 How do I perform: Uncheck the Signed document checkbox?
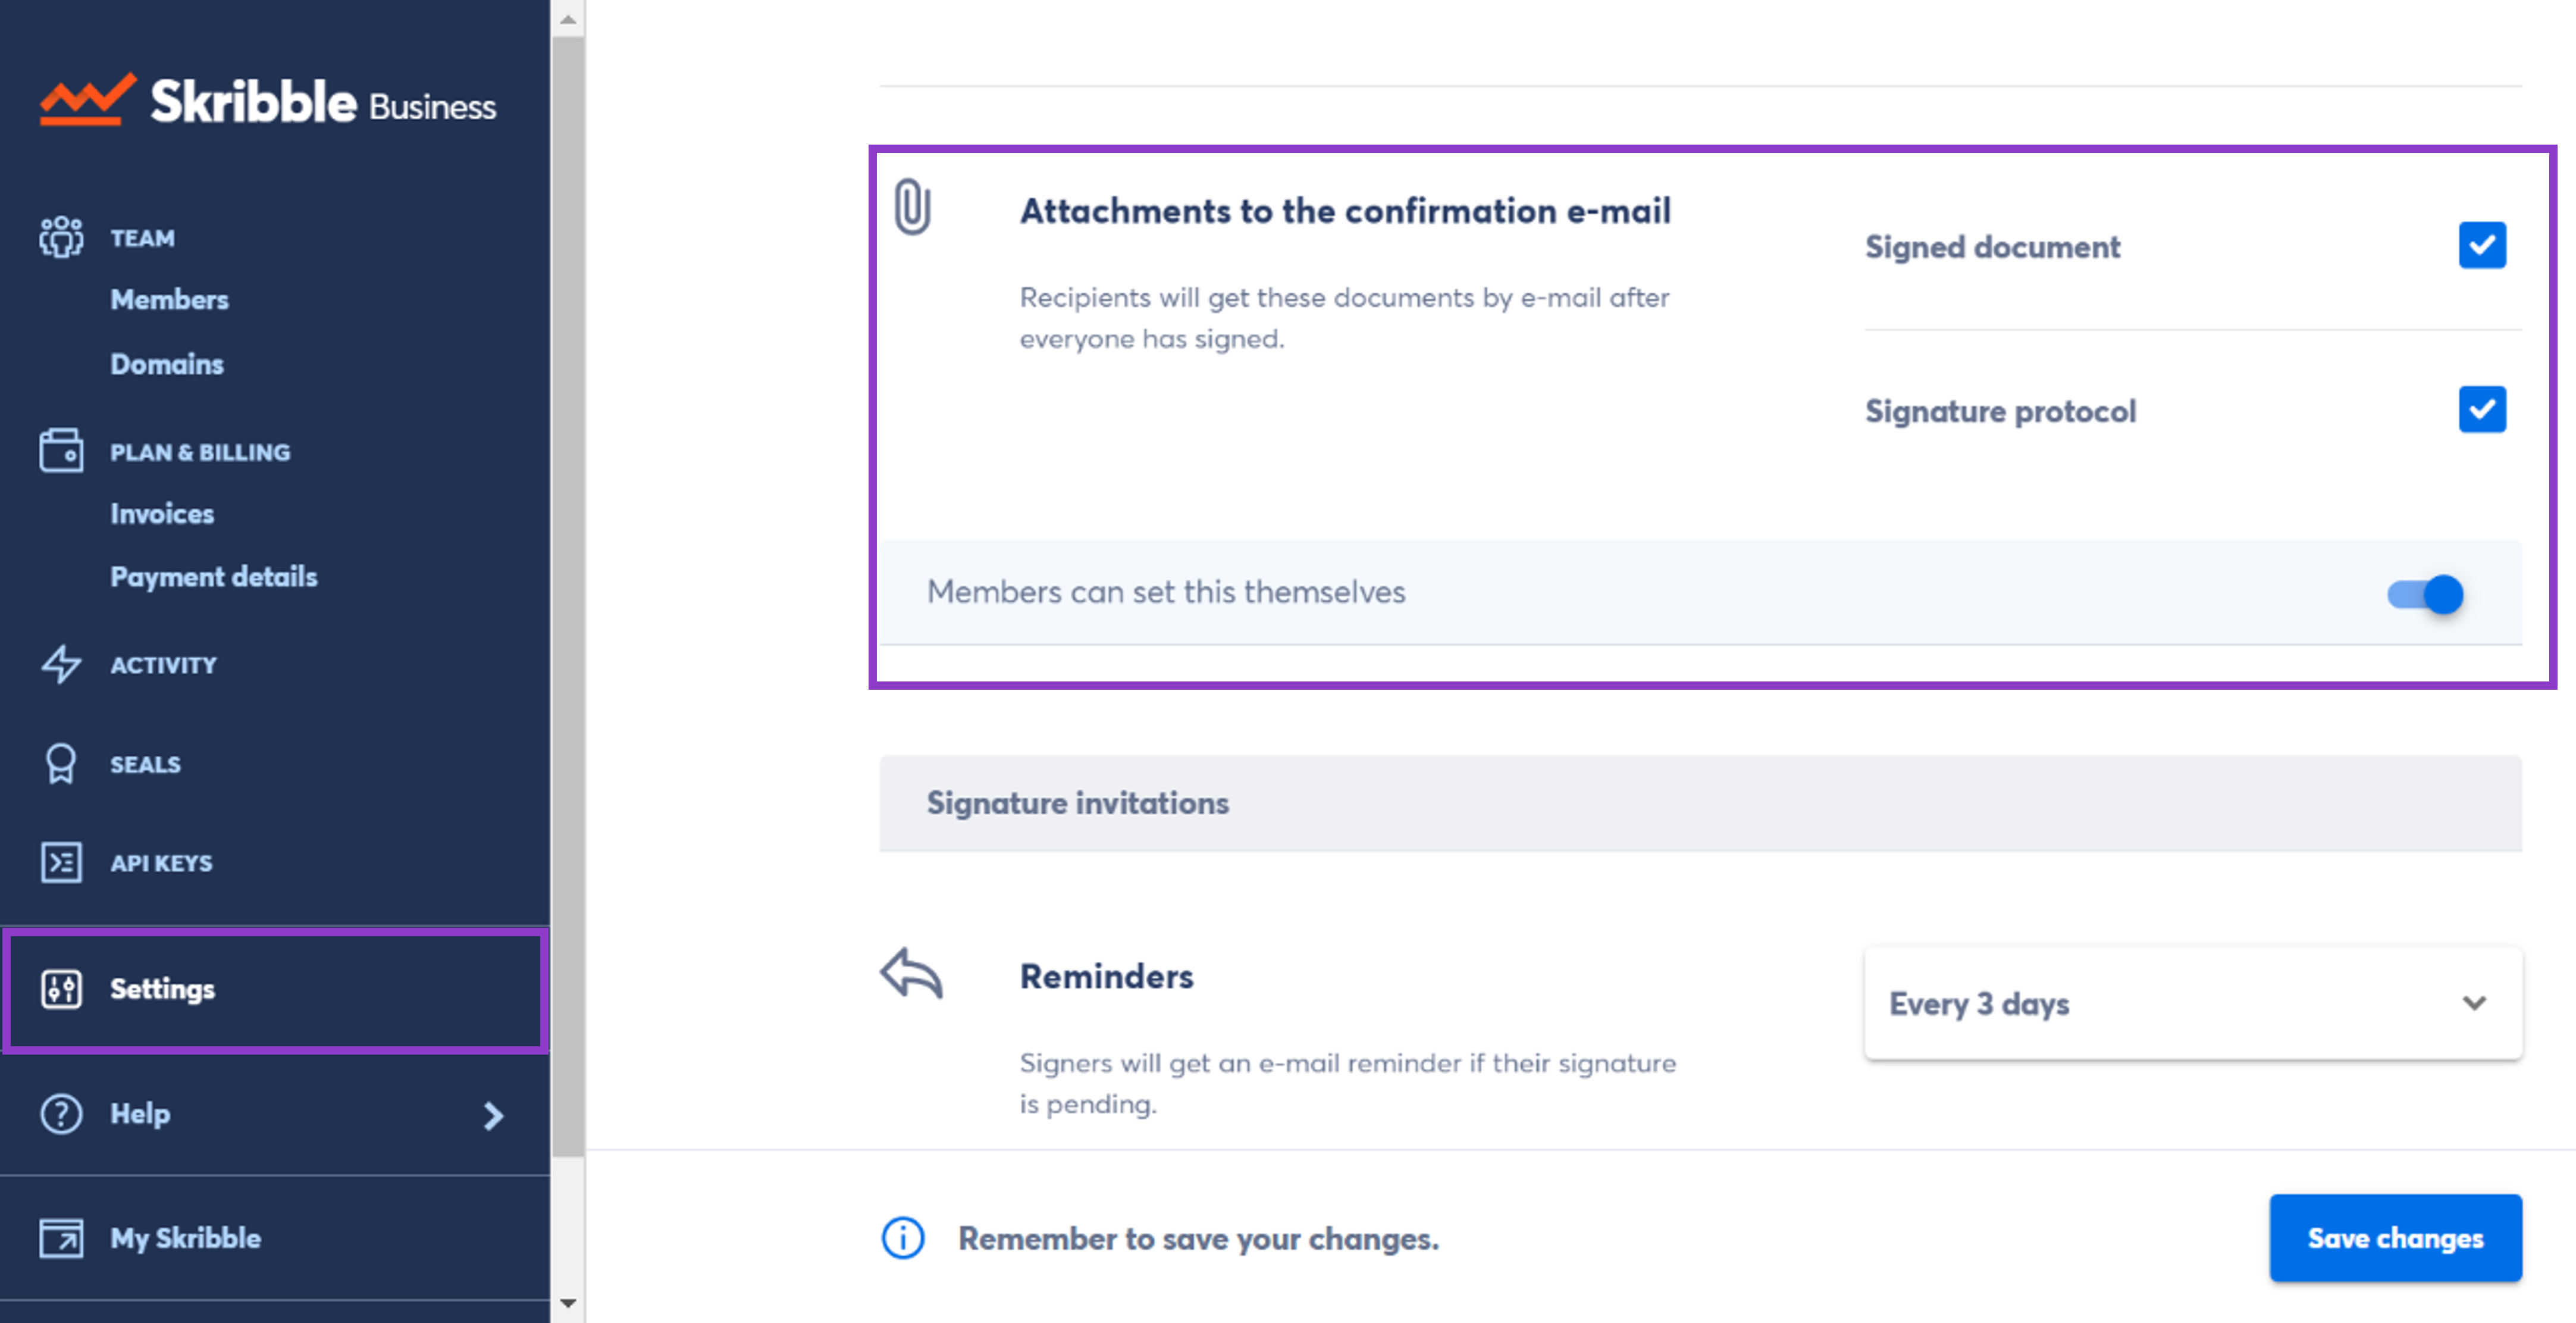2482,245
